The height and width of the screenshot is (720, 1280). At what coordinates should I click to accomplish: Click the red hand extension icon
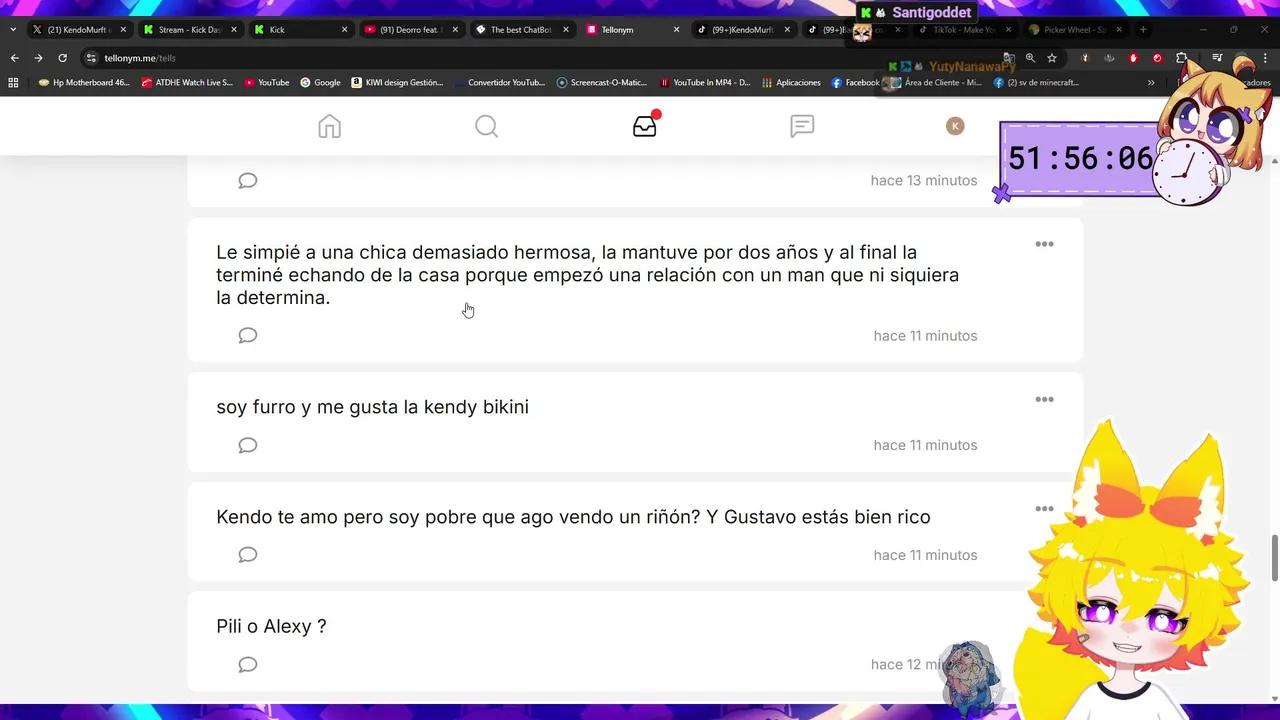pos(1133,58)
